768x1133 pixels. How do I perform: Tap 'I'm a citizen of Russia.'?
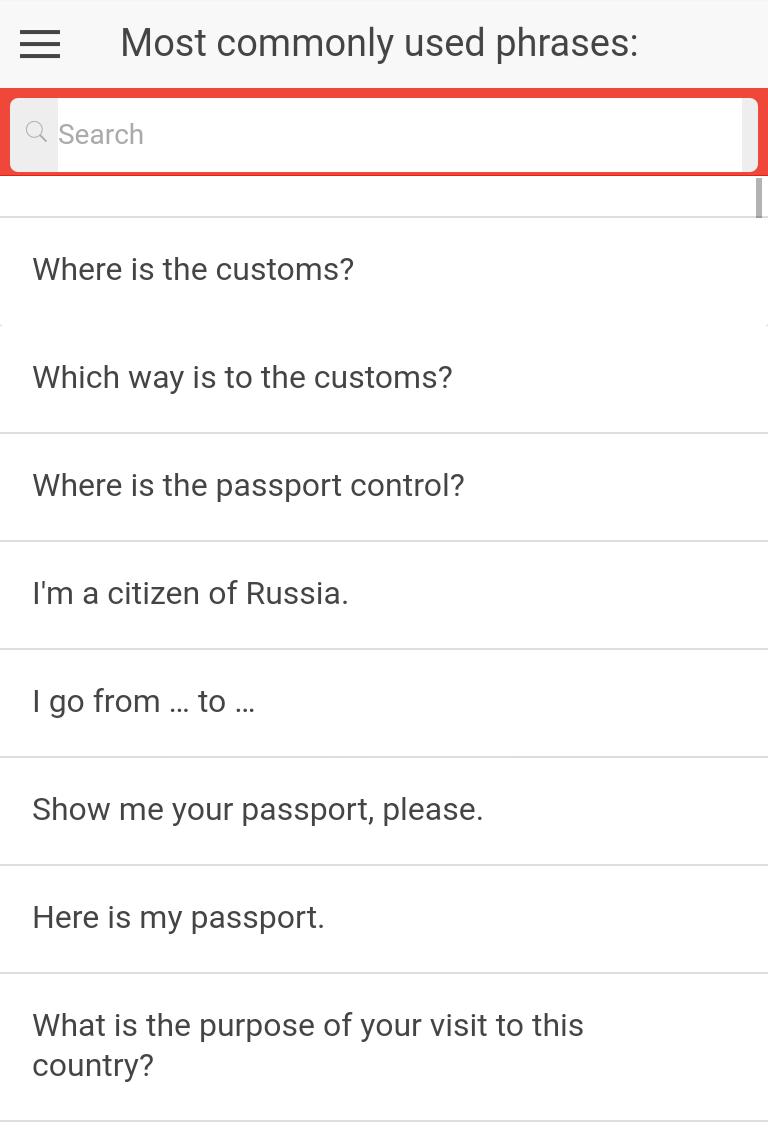(x=190, y=593)
